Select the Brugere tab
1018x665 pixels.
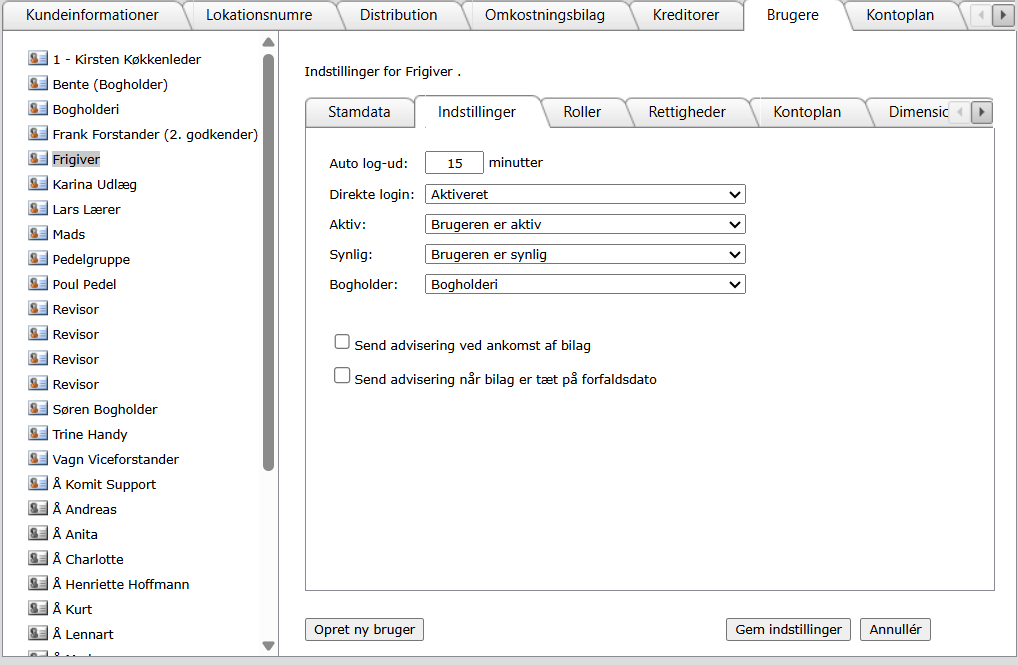click(793, 15)
